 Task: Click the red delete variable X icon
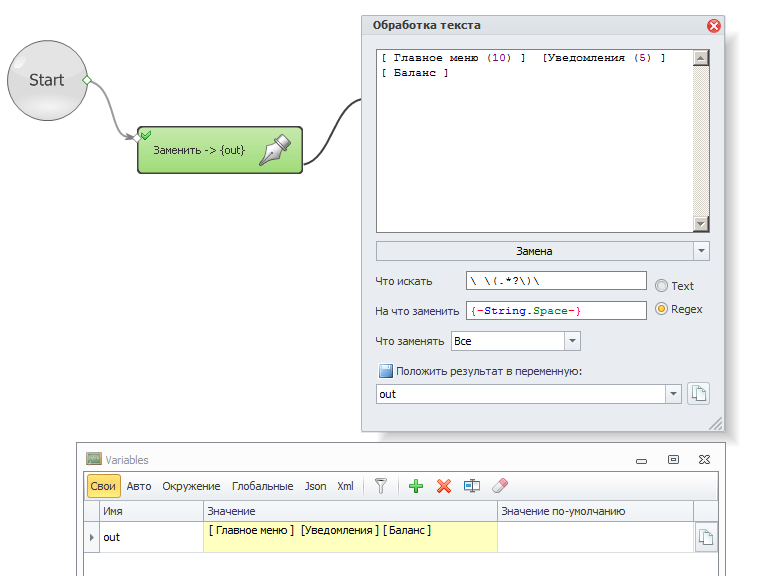point(444,486)
